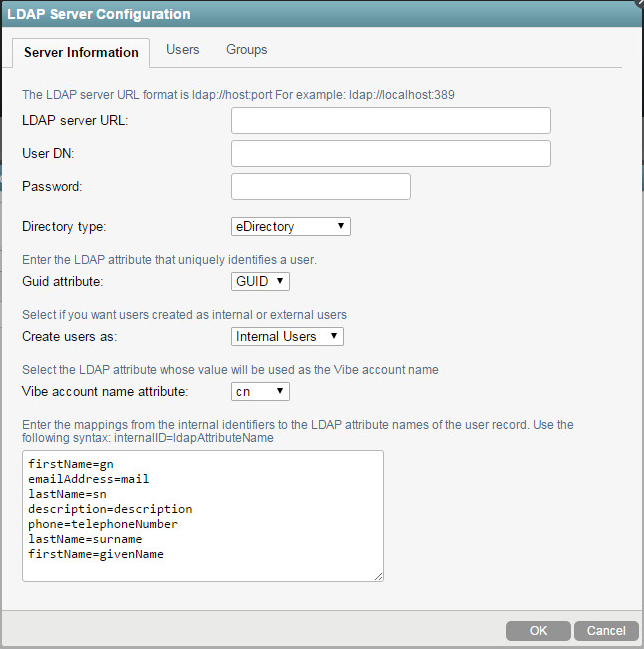This screenshot has width=644, height=649.
Task: Focus the User DN text box
Action: (390, 154)
